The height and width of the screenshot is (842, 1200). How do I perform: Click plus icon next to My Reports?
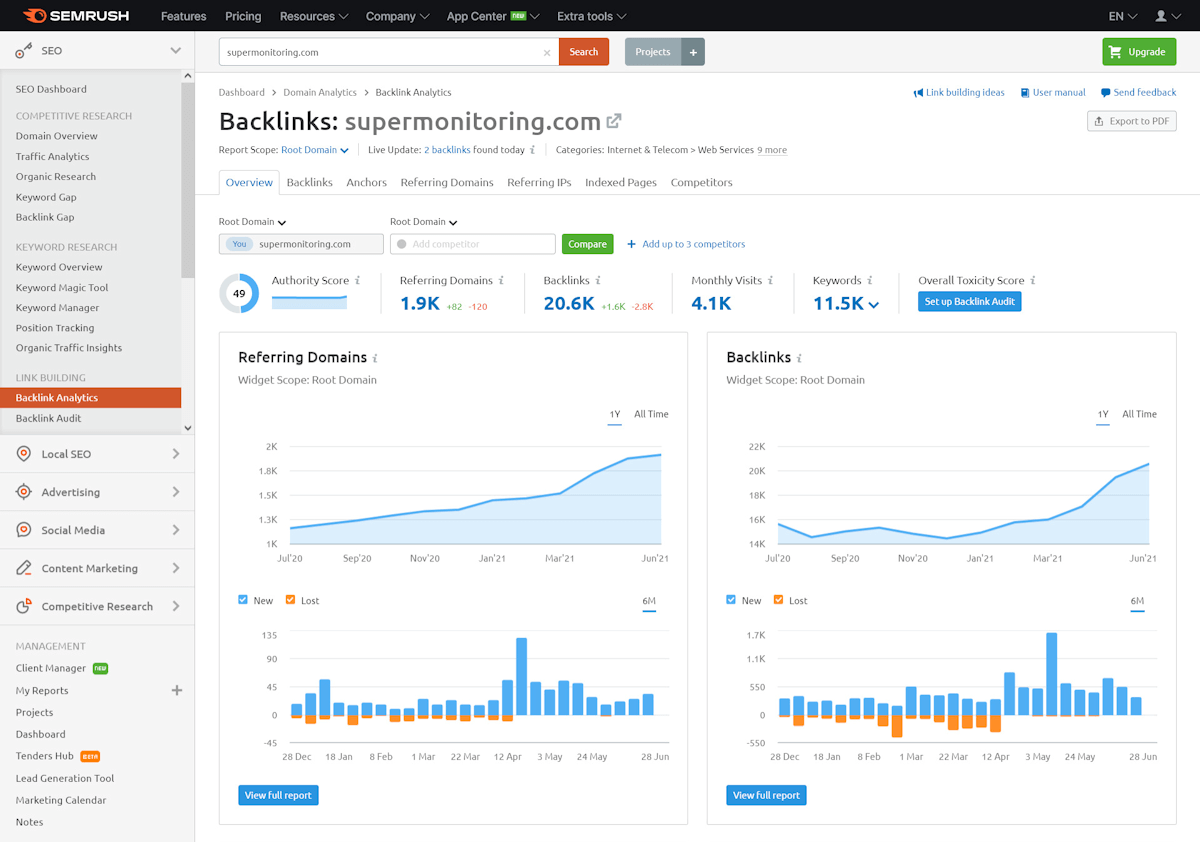pyautogui.click(x=177, y=690)
